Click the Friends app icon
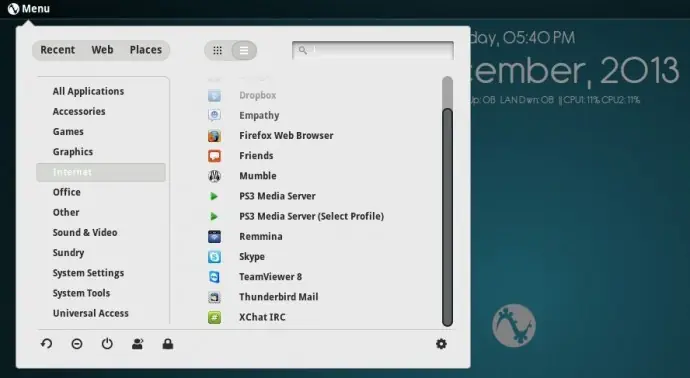 [214, 156]
